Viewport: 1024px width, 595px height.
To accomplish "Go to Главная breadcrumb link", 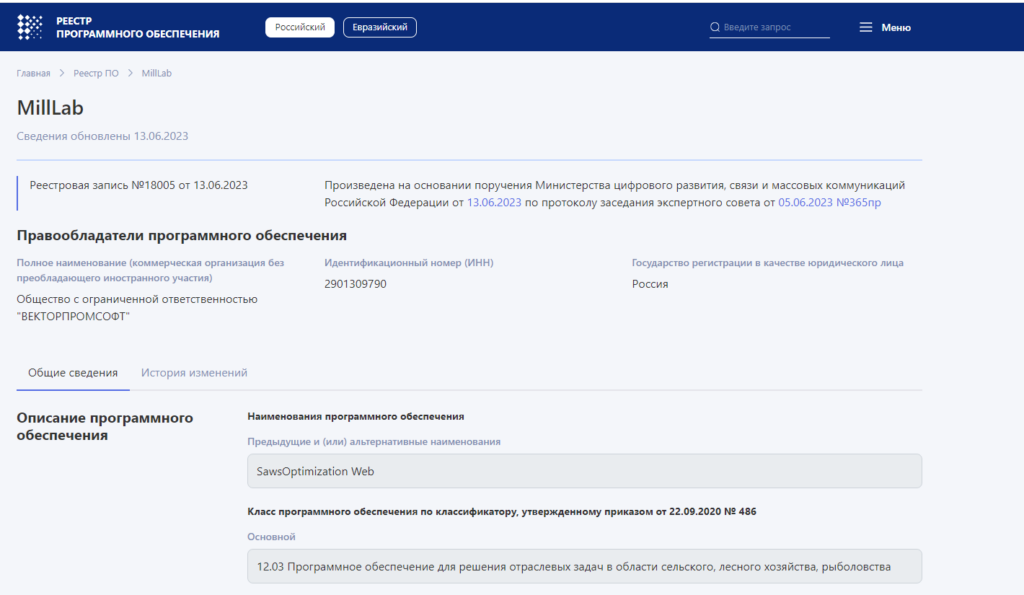I will click(33, 73).
